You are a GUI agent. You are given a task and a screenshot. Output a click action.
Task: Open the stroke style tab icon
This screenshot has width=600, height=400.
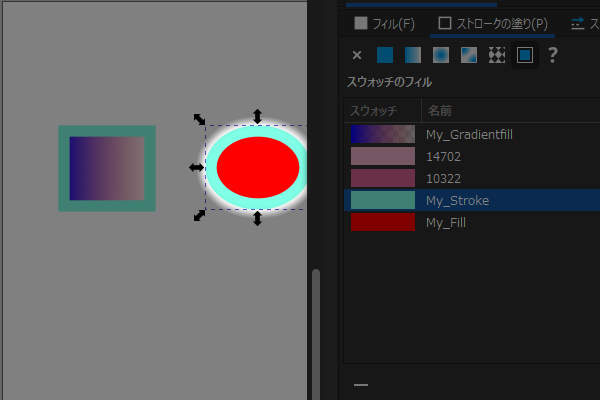click(x=577, y=24)
